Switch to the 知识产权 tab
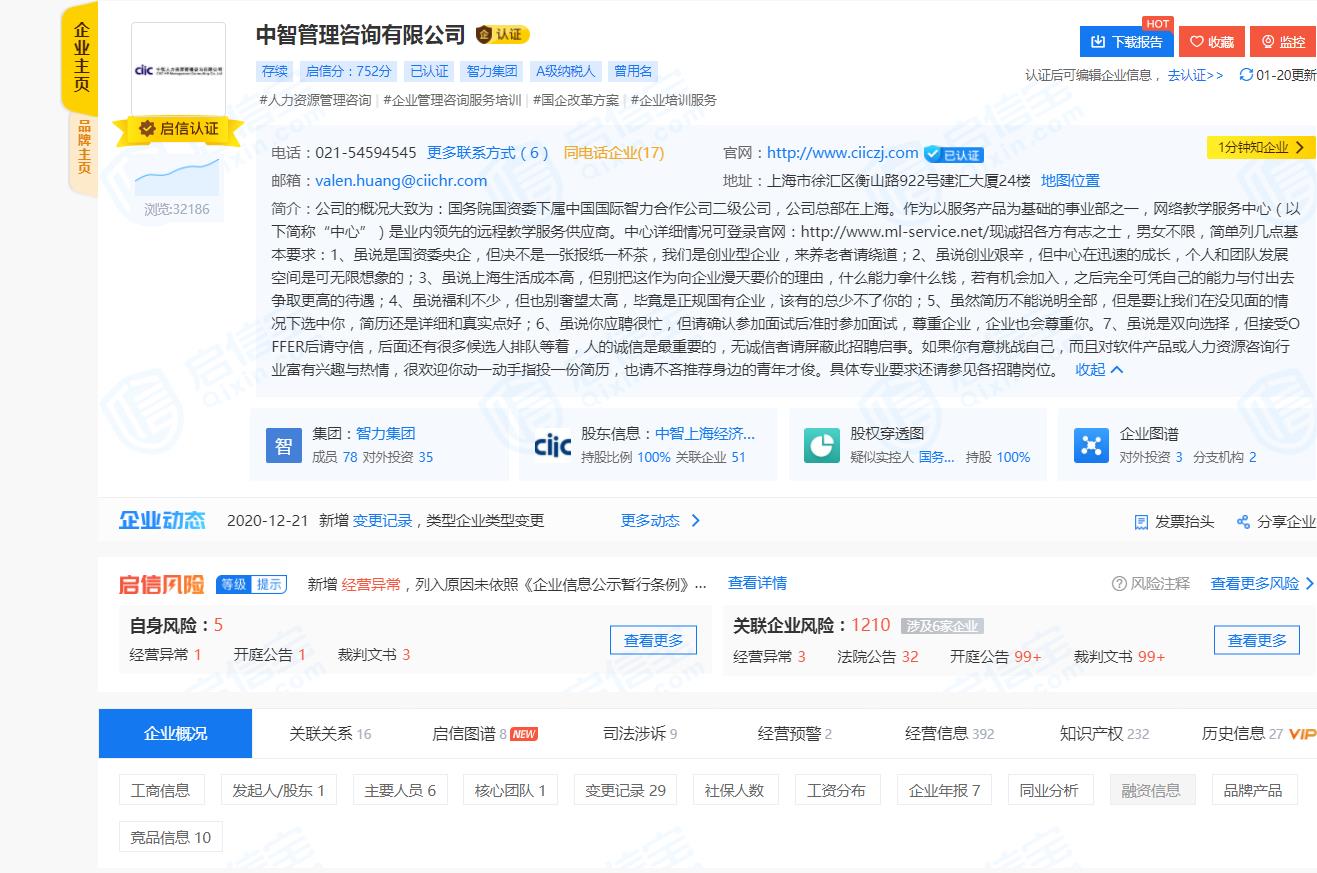Image resolution: width=1317 pixels, height=873 pixels. (1104, 734)
